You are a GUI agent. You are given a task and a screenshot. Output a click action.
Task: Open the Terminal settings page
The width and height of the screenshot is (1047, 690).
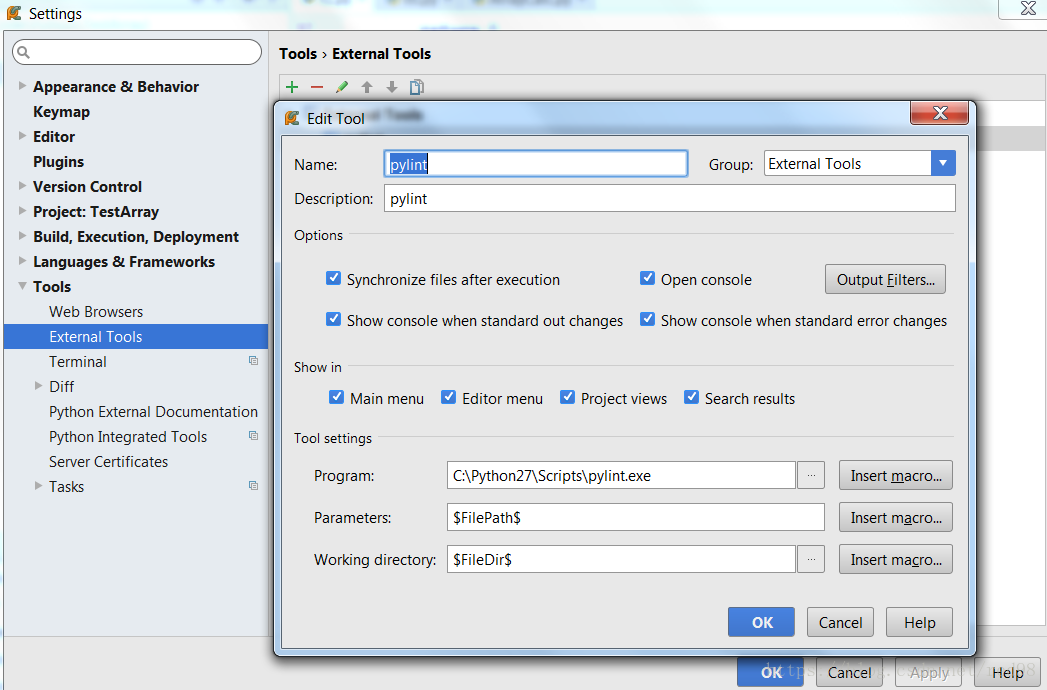[77, 361]
